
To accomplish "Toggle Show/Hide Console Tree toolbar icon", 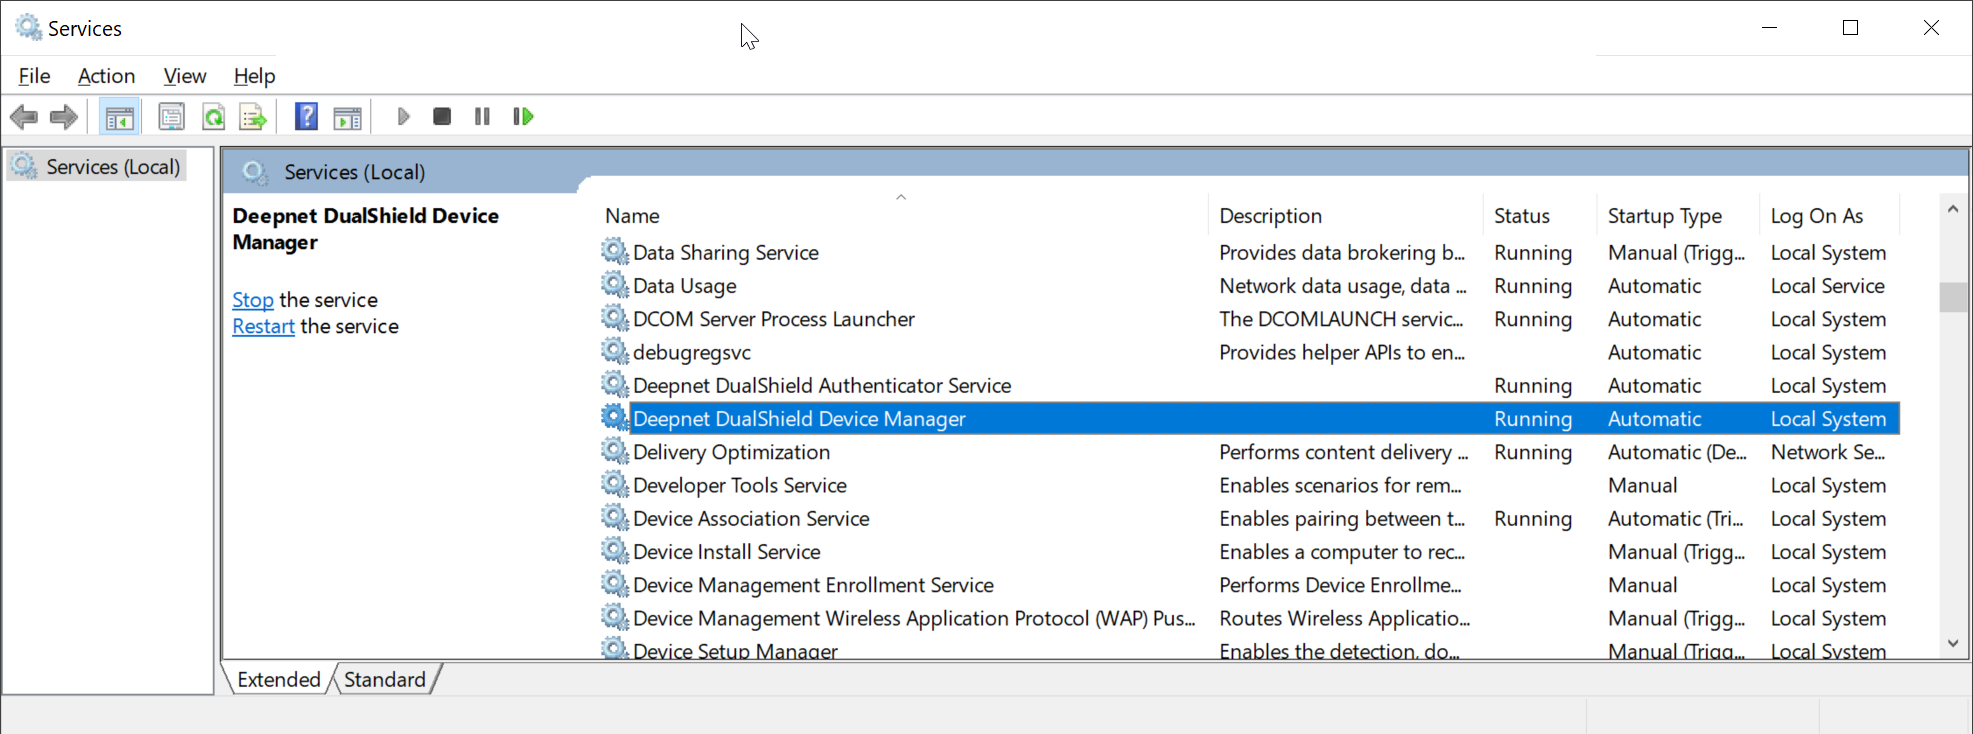I will pyautogui.click(x=120, y=117).
